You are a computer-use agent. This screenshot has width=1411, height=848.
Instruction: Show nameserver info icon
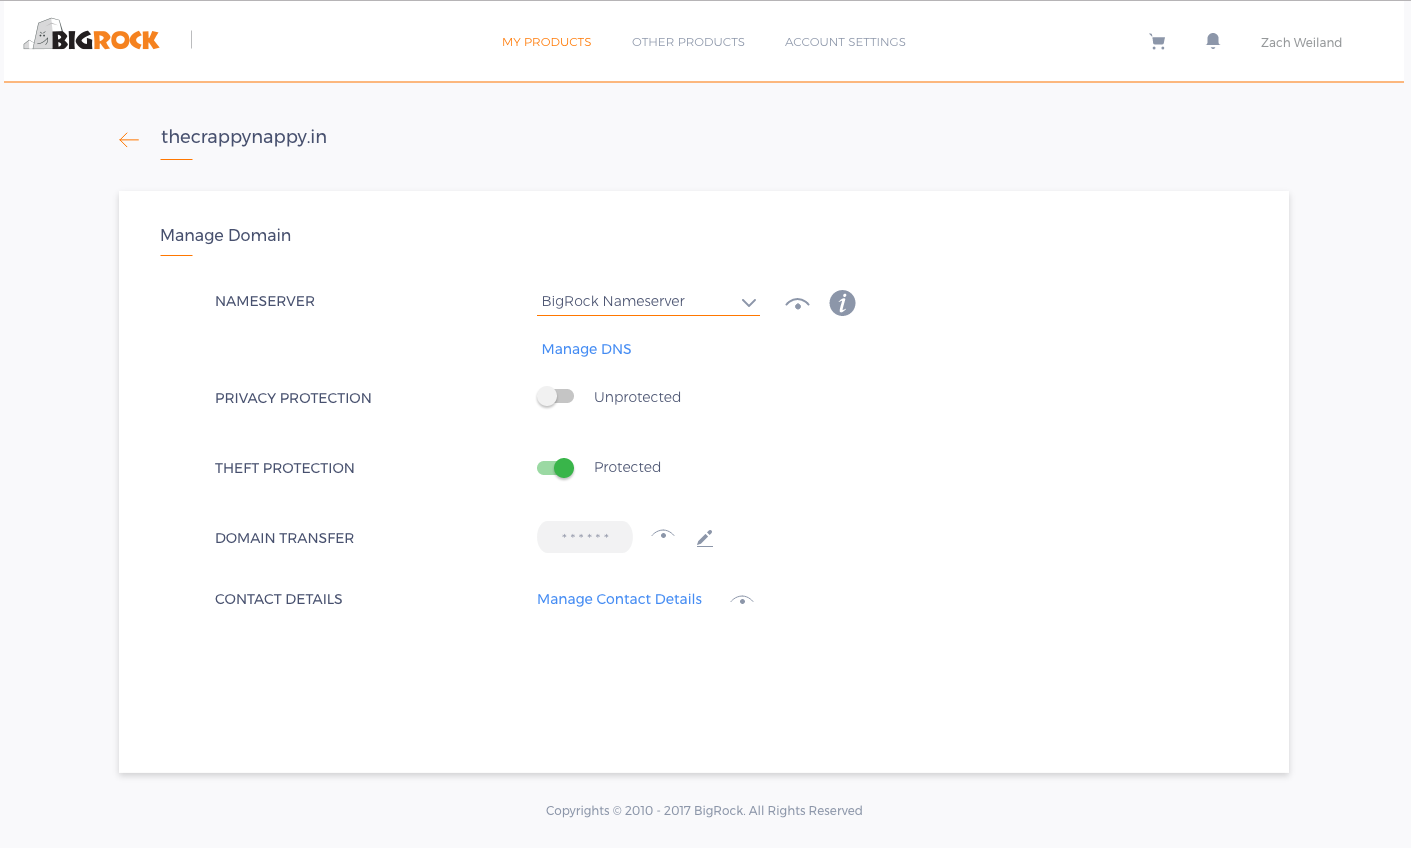[x=842, y=303]
